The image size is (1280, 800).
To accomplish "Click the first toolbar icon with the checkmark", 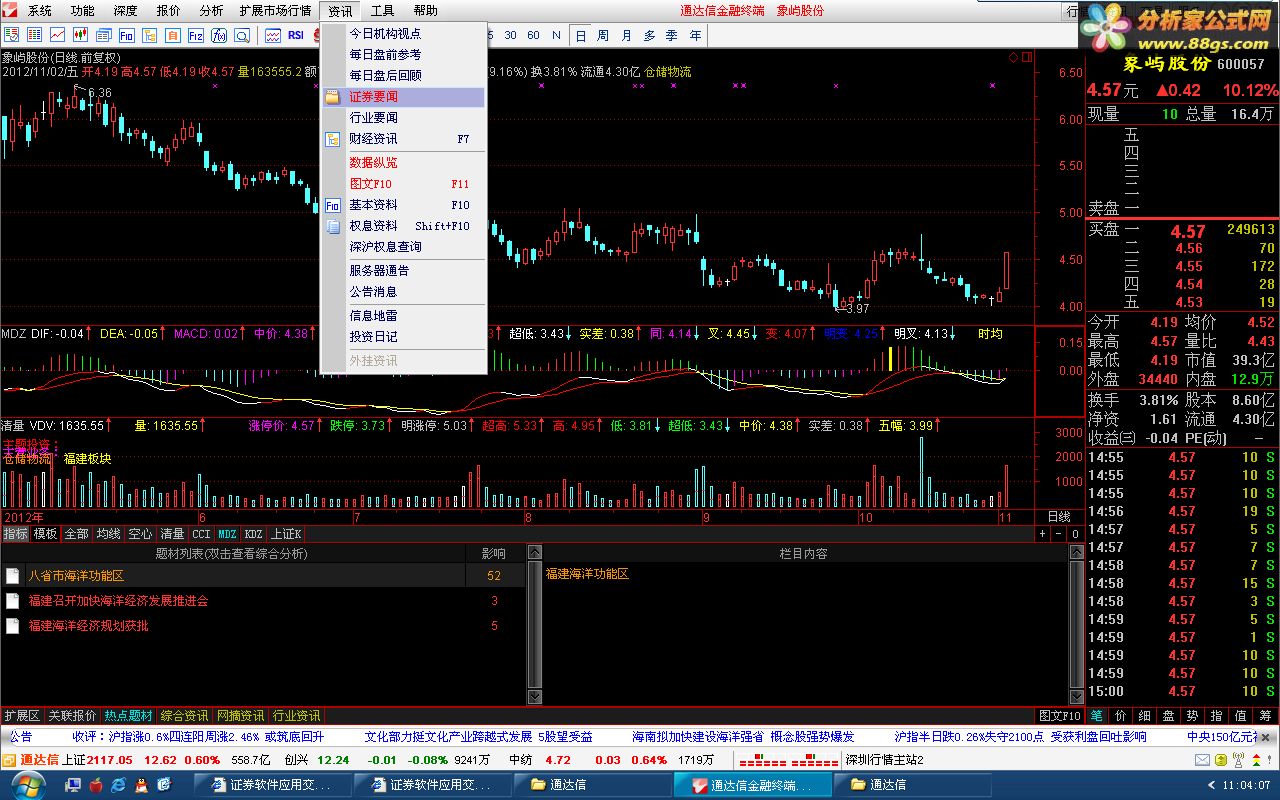I will [x=12, y=35].
